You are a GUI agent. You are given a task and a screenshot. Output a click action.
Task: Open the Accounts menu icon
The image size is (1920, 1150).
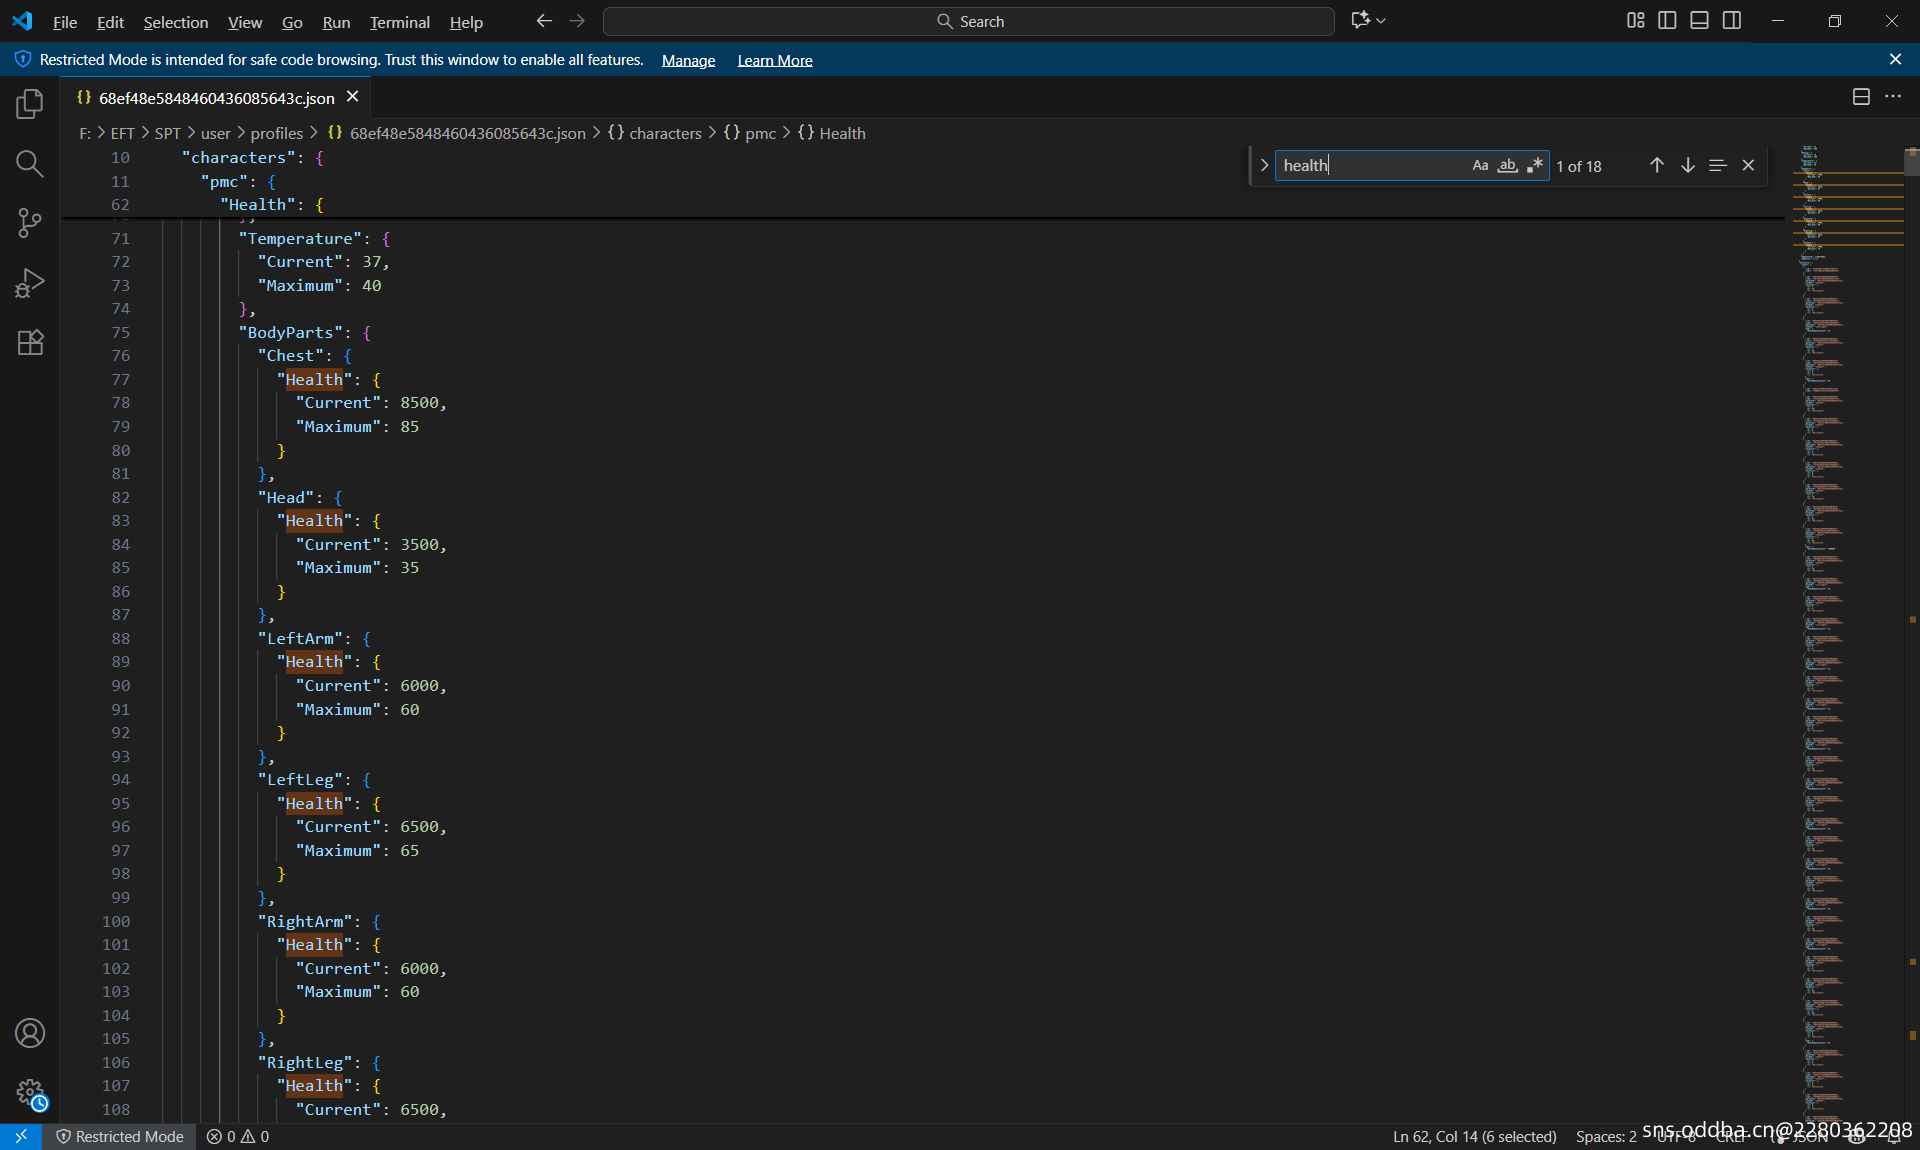30,1033
